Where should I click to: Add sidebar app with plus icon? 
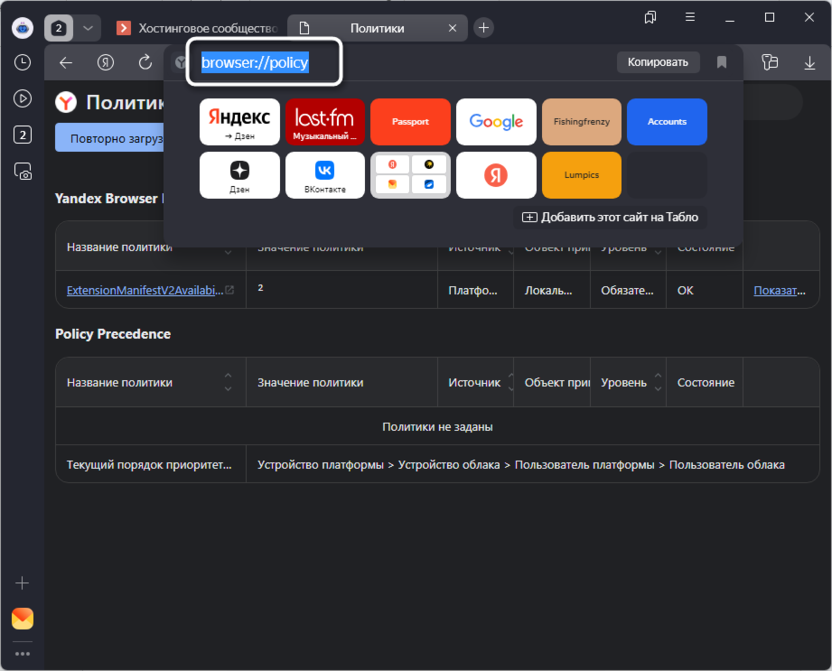[x=22, y=583]
